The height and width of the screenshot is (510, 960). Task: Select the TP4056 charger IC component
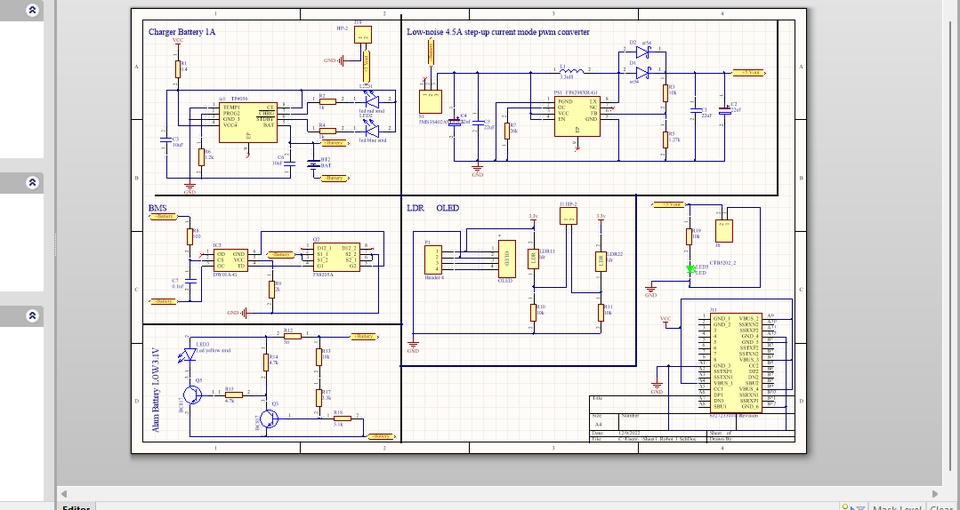coord(248,122)
